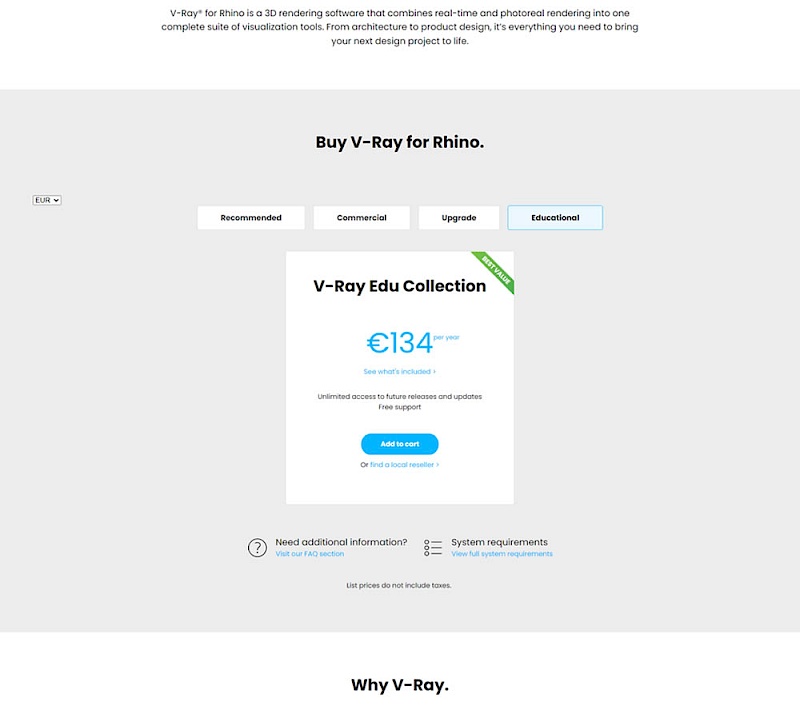Open the EUR currency dropdown
The image size is (800, 722).
click(47, 200)
